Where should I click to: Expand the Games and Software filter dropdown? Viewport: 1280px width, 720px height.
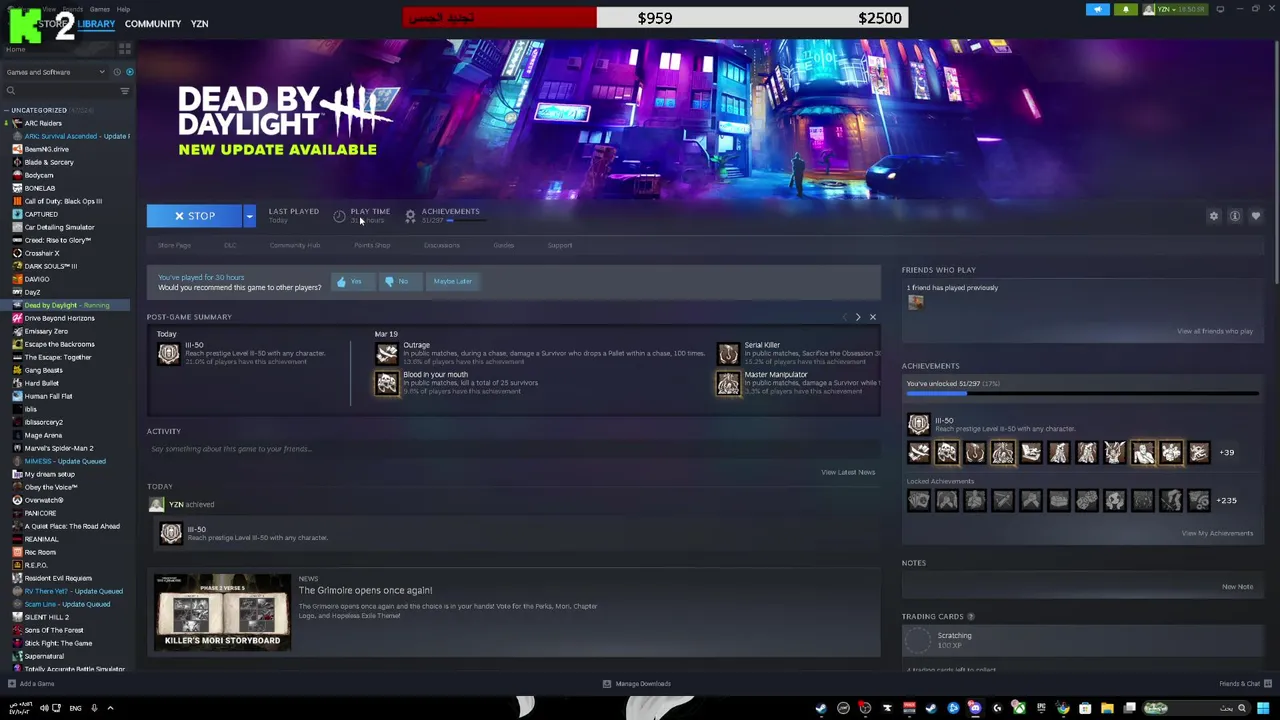[55, 72]
